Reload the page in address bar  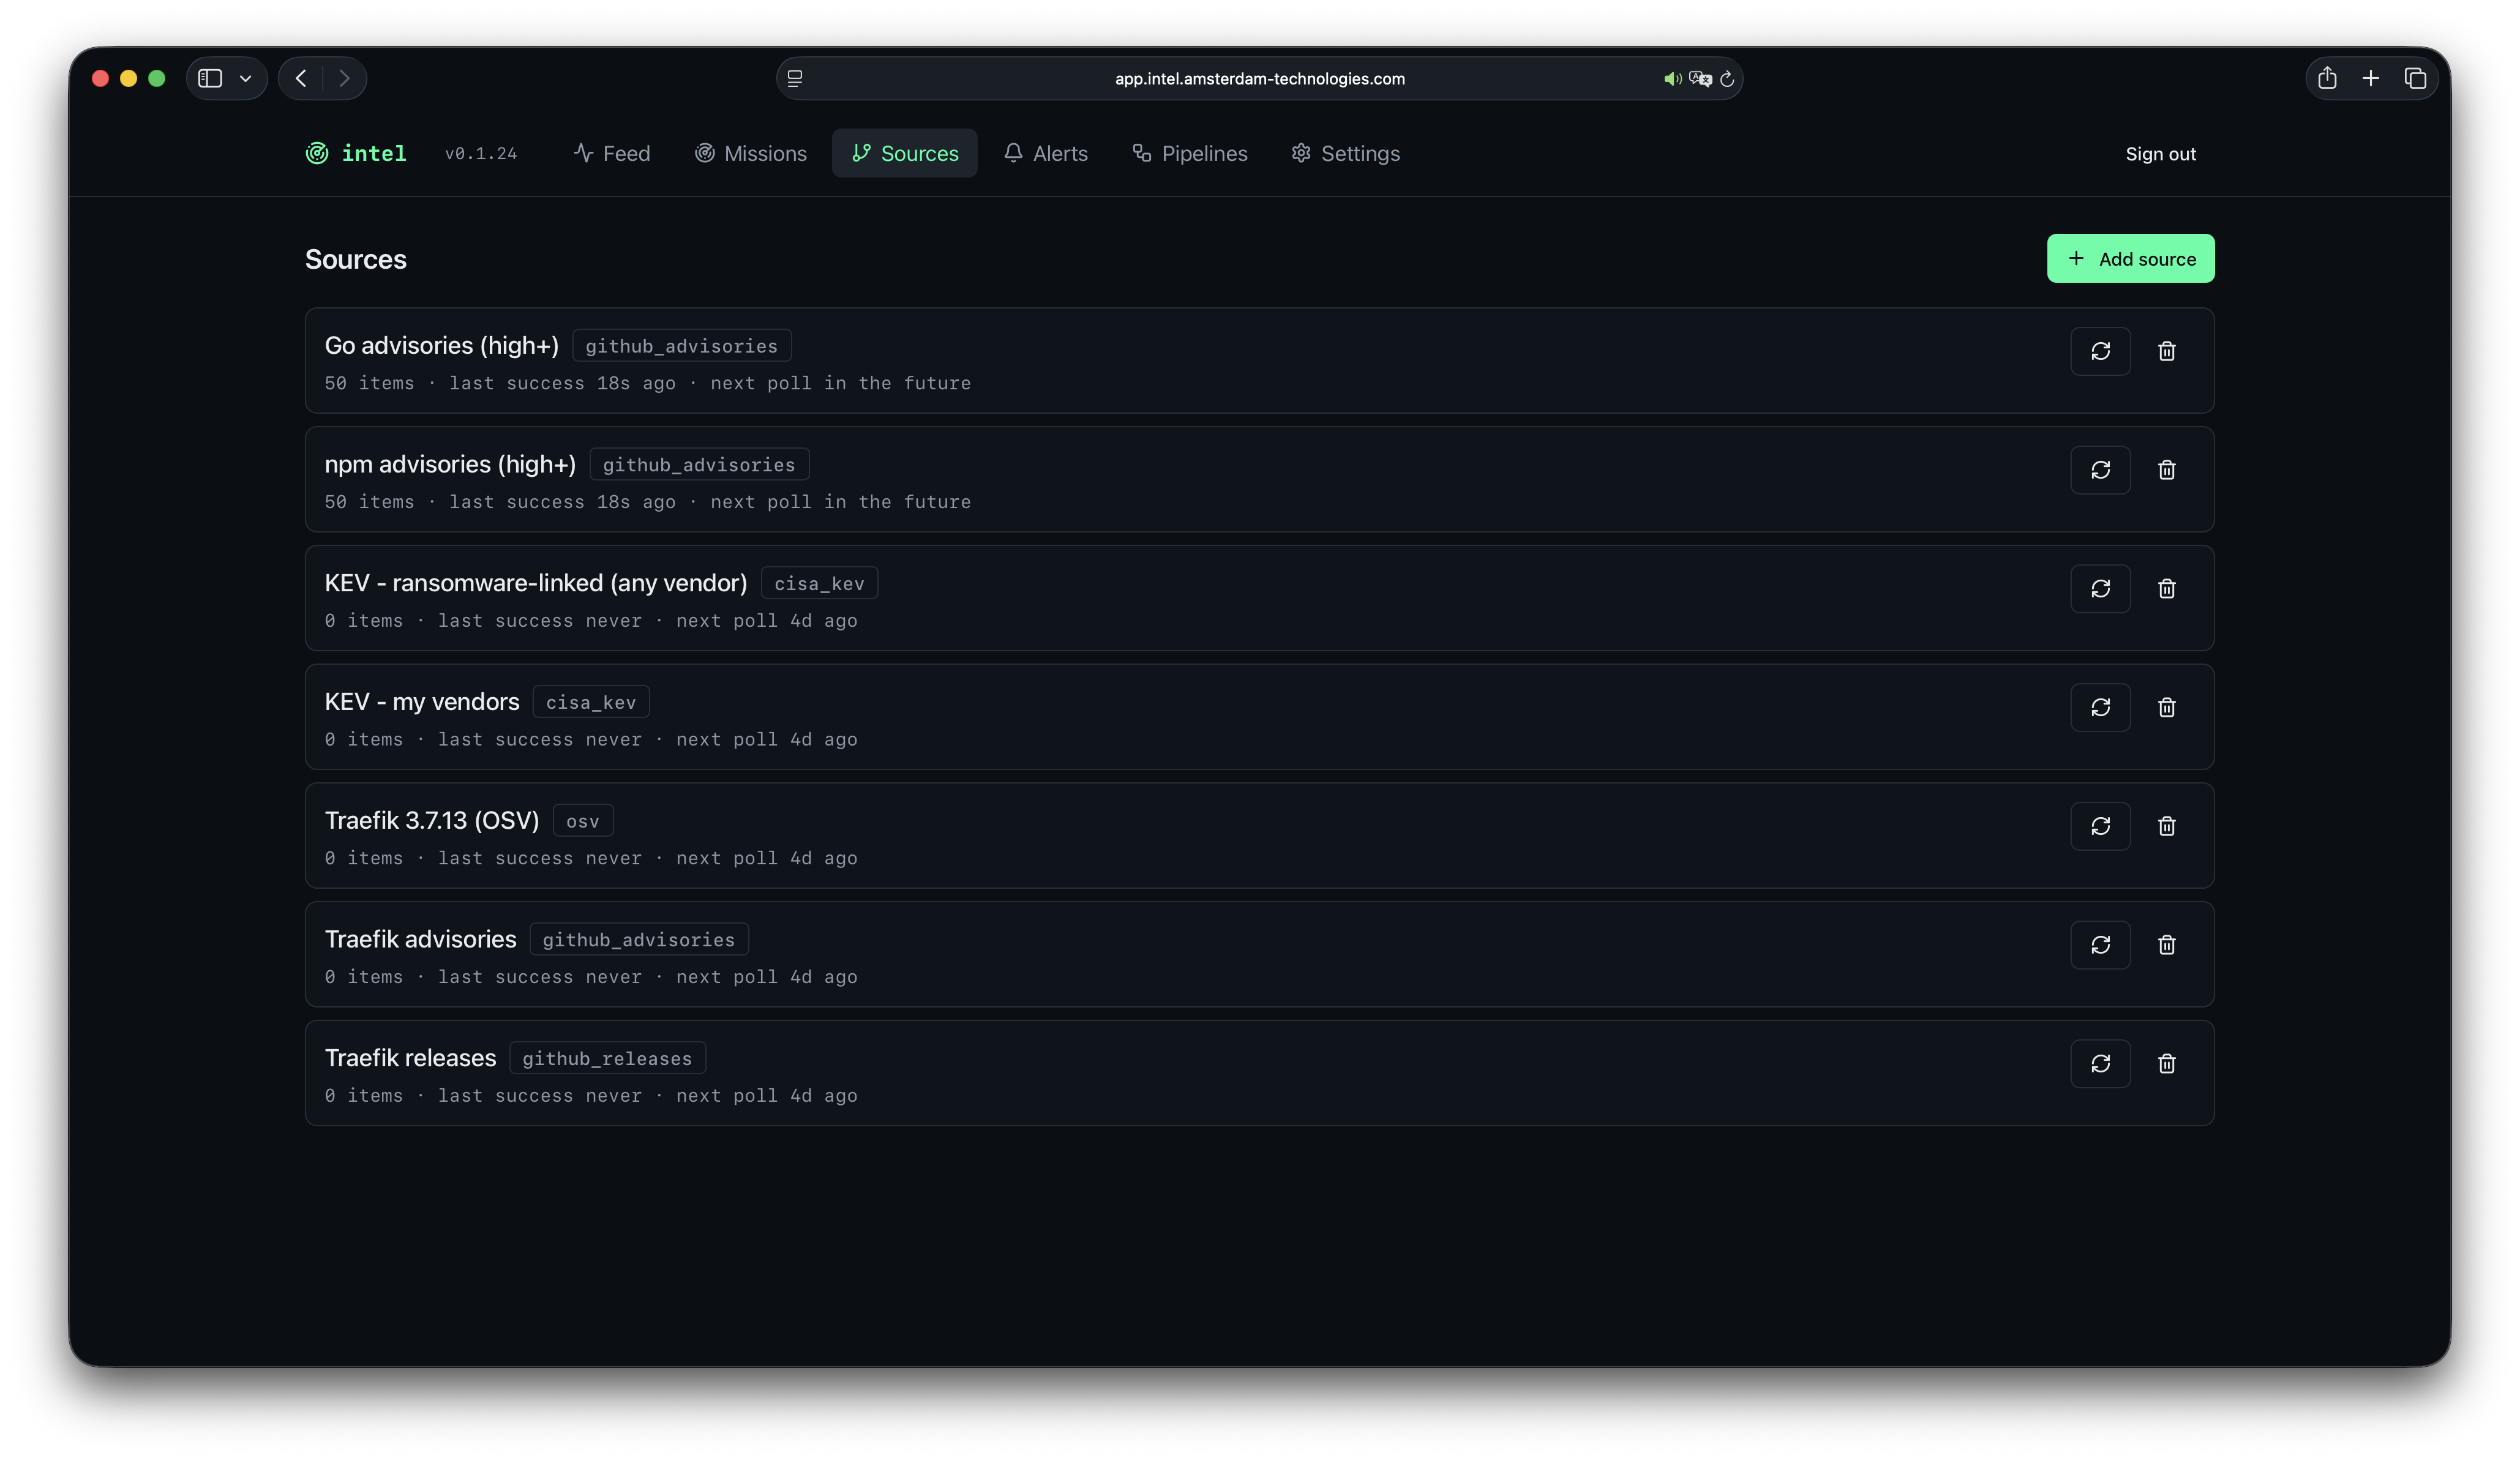click(1727, 79)
